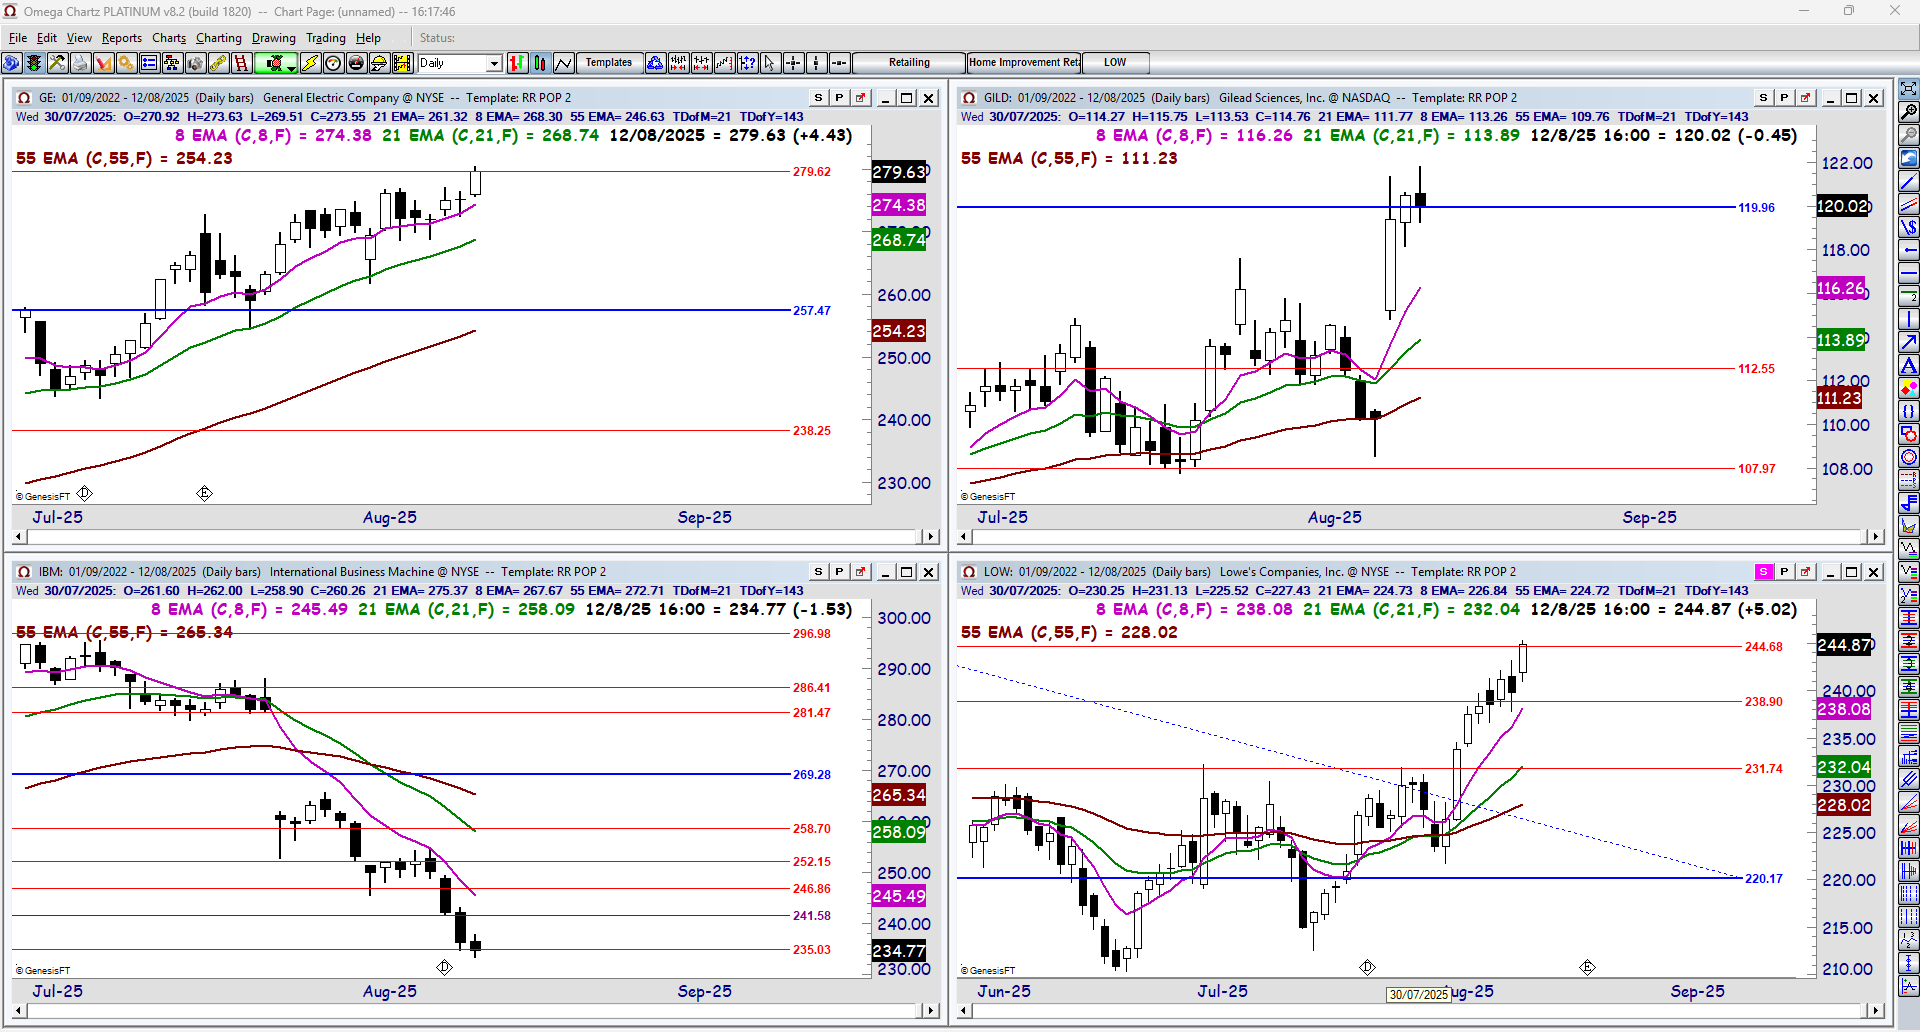This screenshot has width=1920, height=1032.
Task: Select the arrow drawing tool
Action: point(1909,342)
